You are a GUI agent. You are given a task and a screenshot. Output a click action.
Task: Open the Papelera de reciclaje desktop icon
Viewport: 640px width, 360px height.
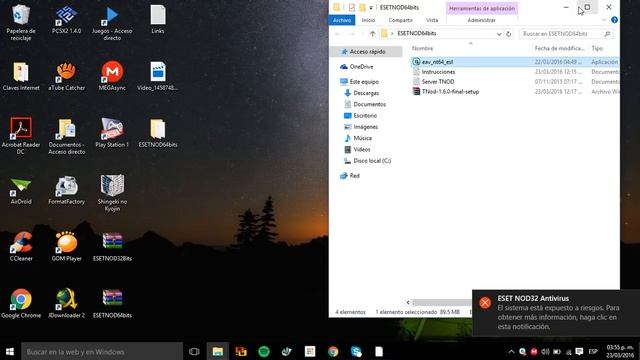[20, 23]
